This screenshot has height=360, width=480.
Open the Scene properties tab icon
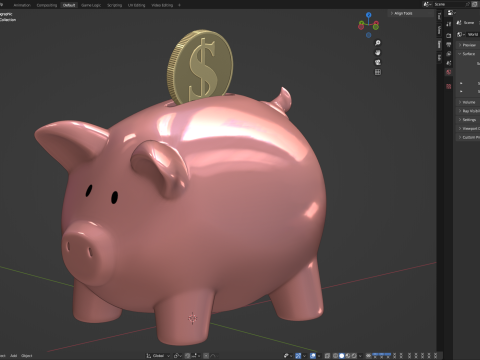pos(449,63)
